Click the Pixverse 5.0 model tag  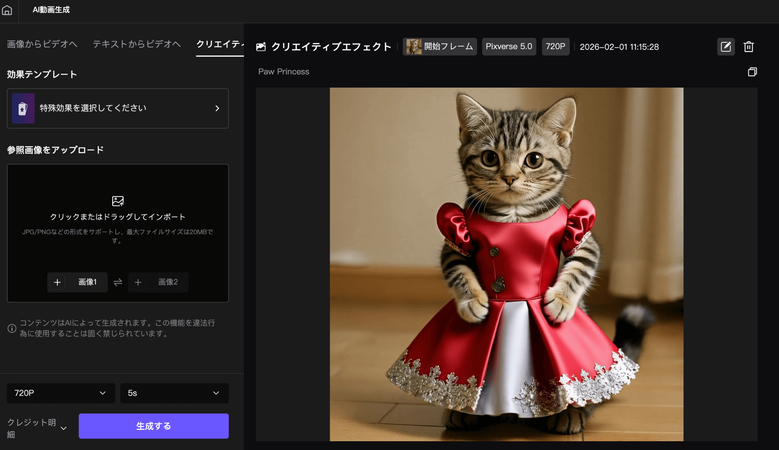509,47
